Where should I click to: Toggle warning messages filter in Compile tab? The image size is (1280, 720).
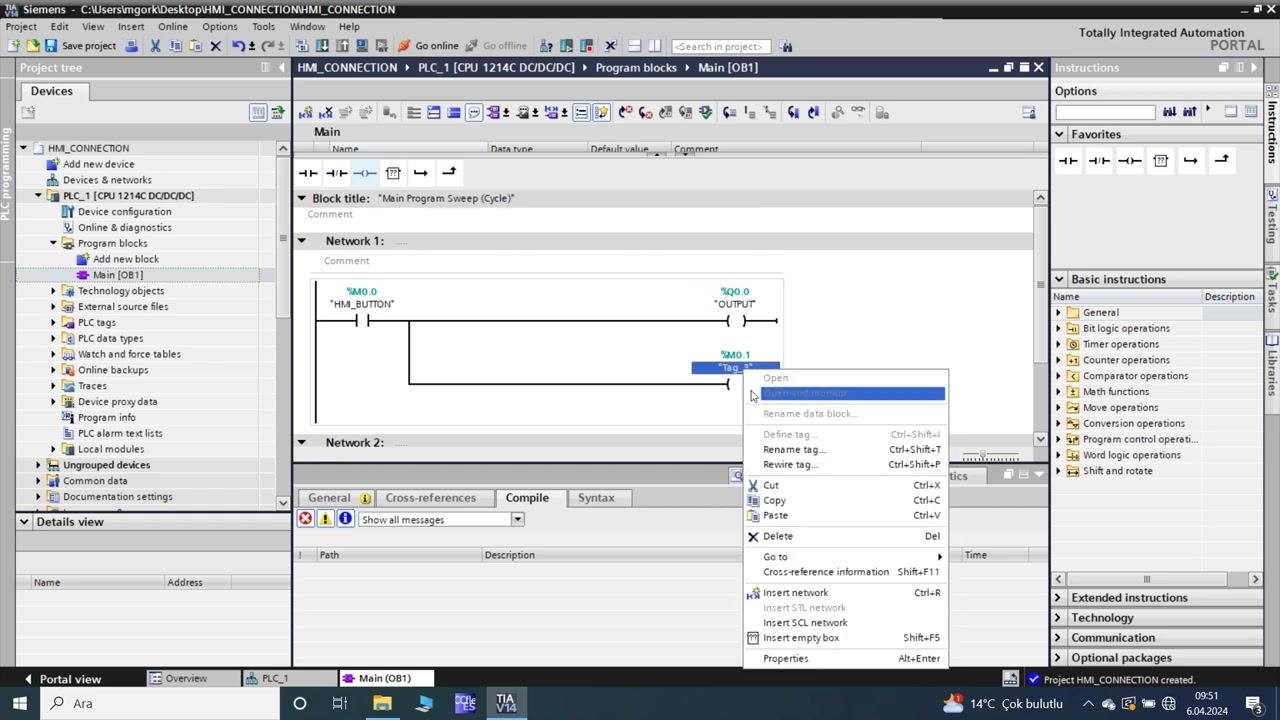click(x=325, y=519)
